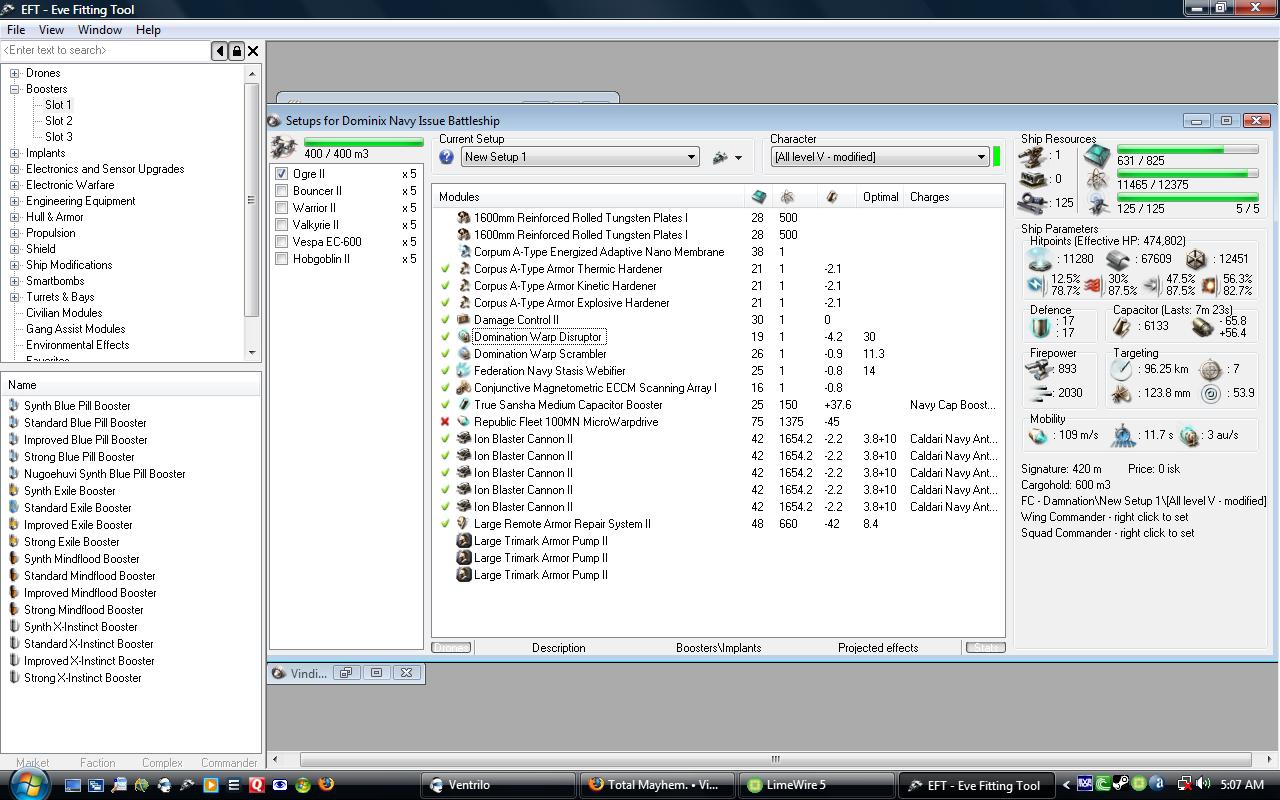Screen dimensions: 1280x800
Task: Toggle the red X on Republic Fleet 100MN MicroWarpdrive
Action: tap(445, 422)
